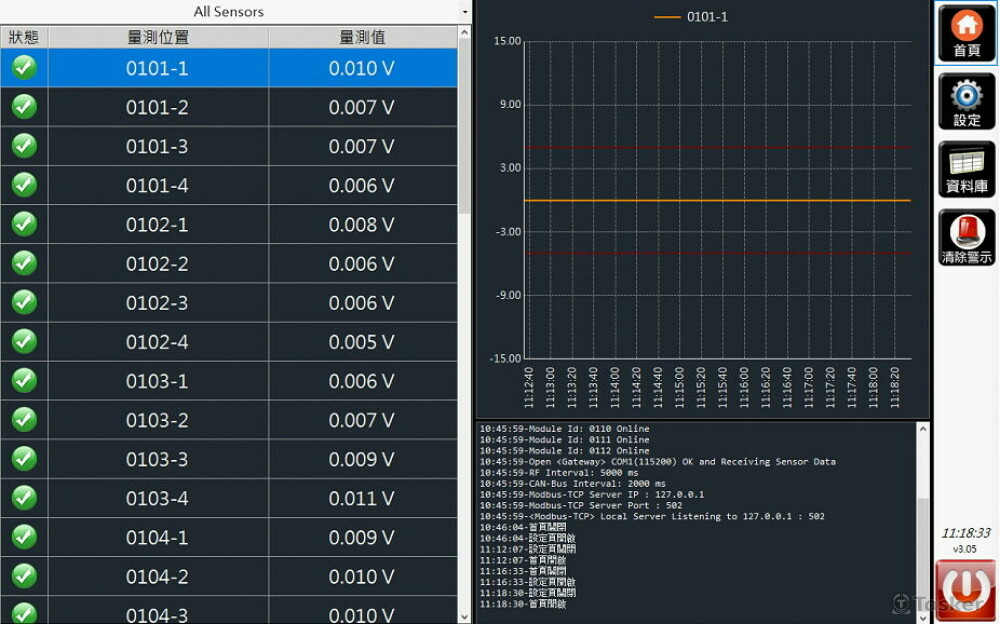Click the 量測值 column header

(x=362, y=37)
